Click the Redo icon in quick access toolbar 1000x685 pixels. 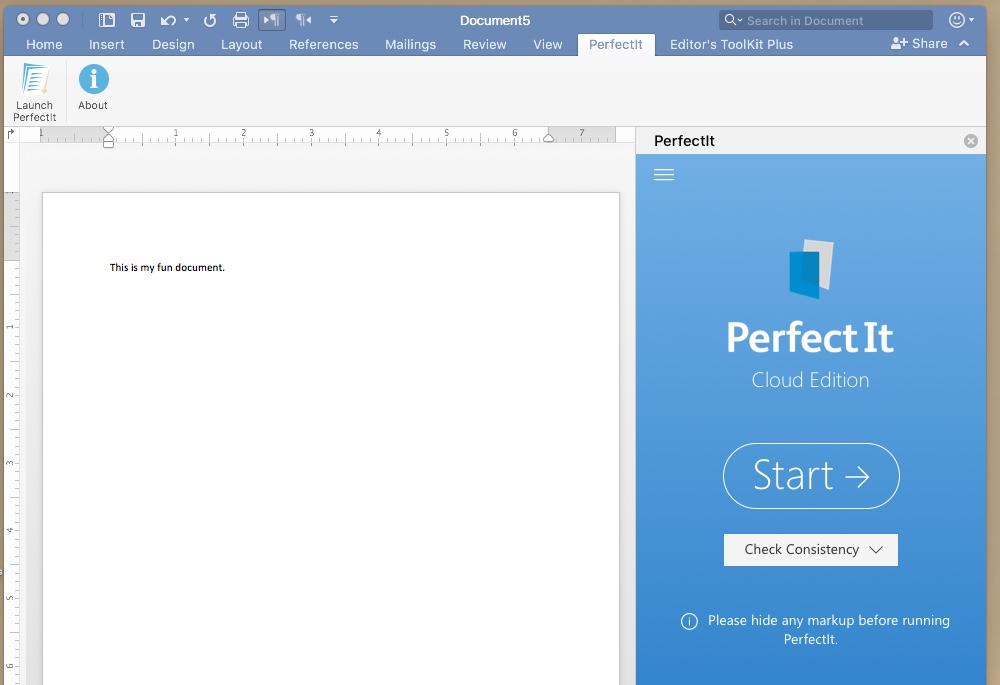209,19
